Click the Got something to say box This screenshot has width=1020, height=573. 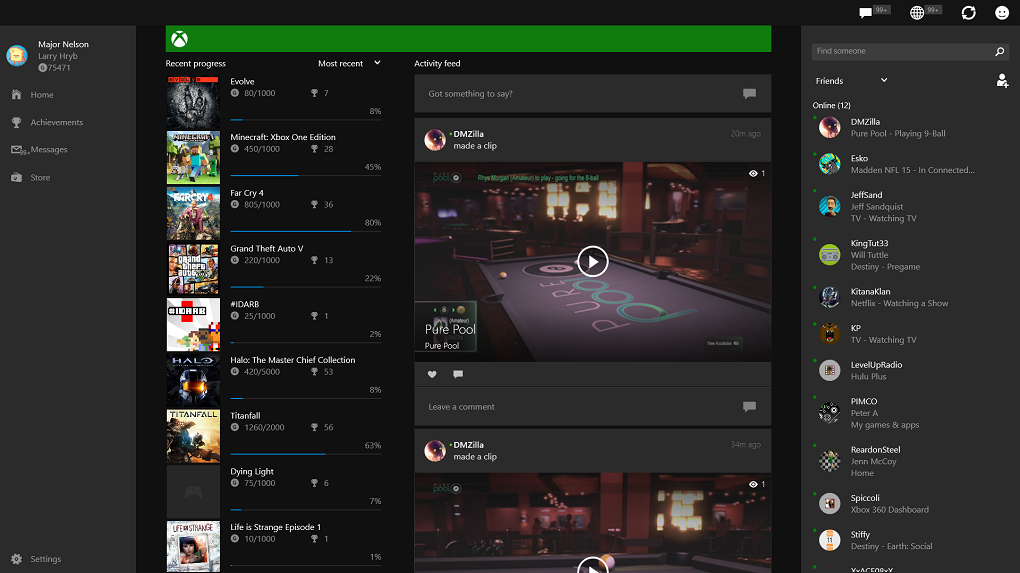(x=580, y=94)
